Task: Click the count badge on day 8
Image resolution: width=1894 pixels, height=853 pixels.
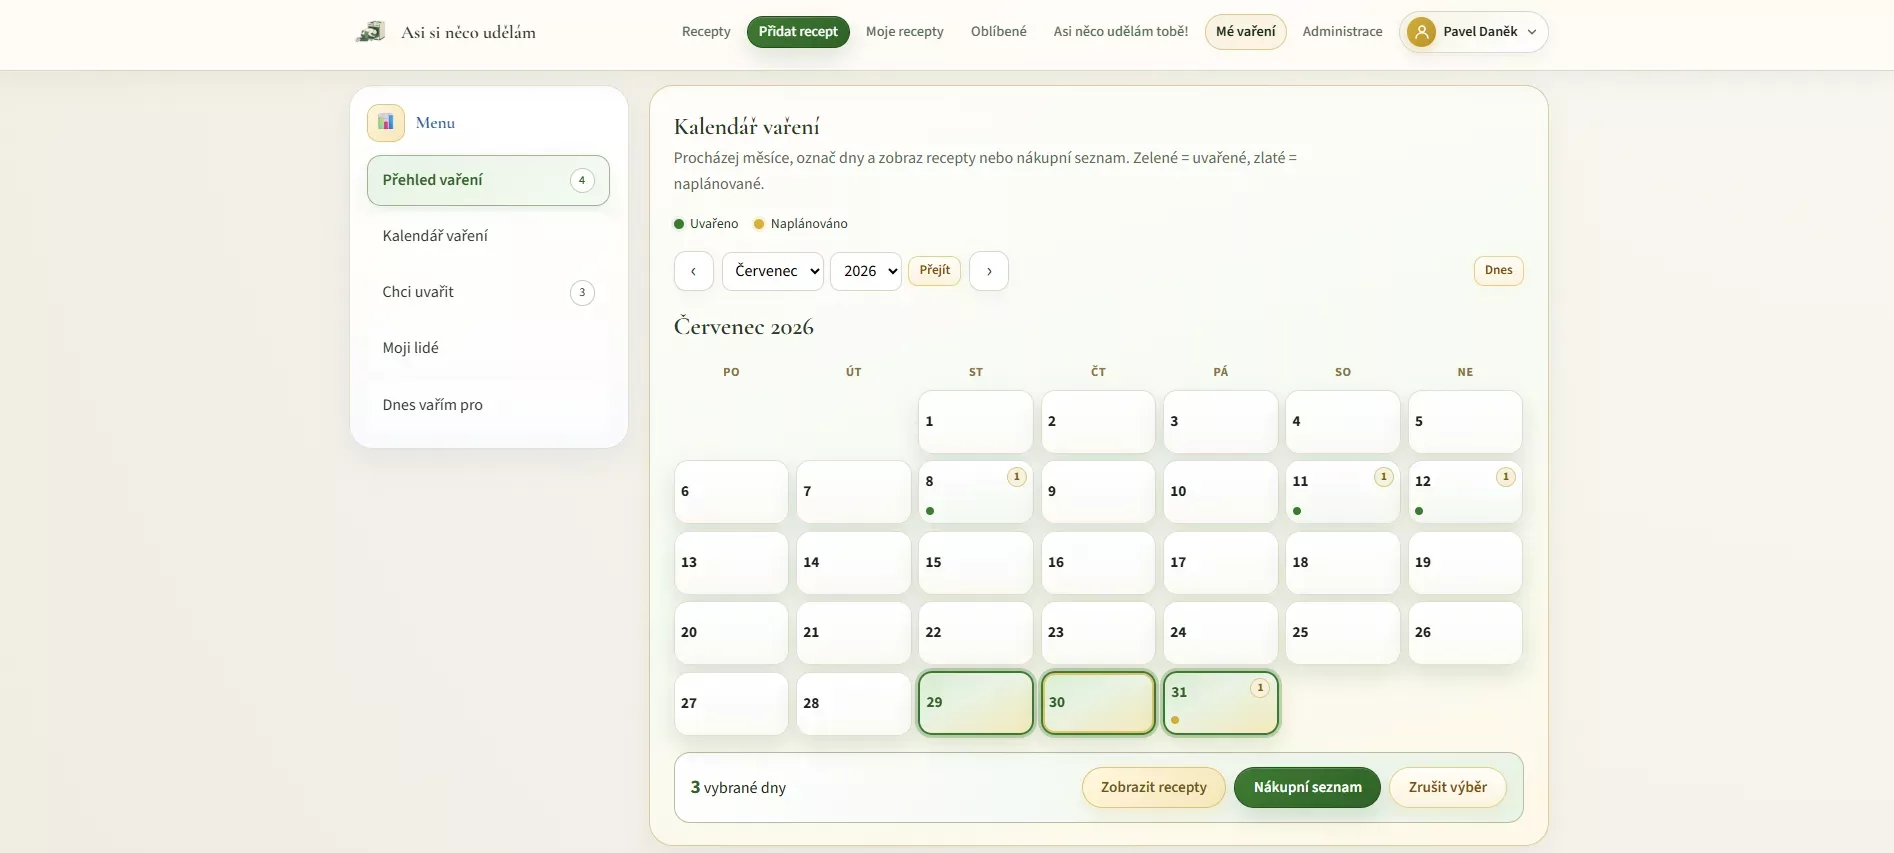Action: [x=1017, y=477]
